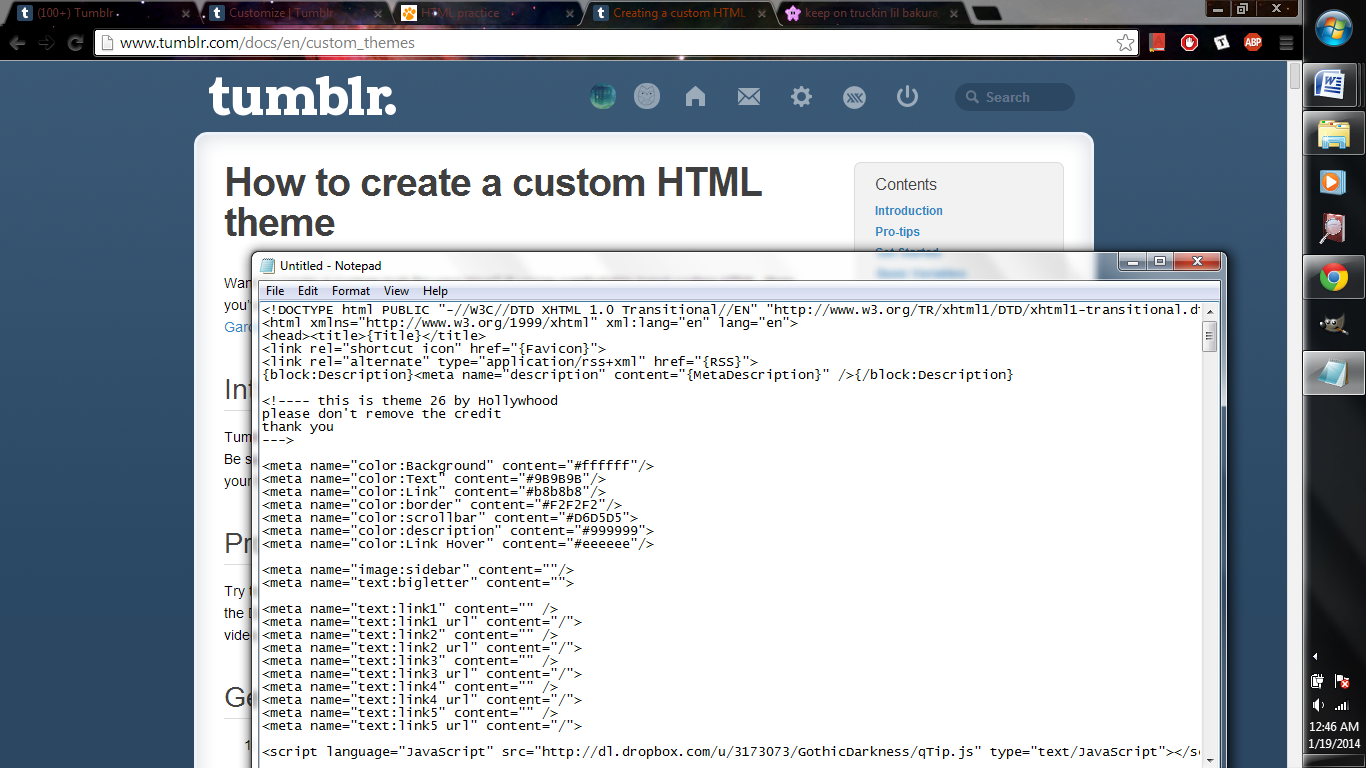Screen dimensions: 1366x768
Task: Click the white T extension icon
Action: (x=1221, y=43)
